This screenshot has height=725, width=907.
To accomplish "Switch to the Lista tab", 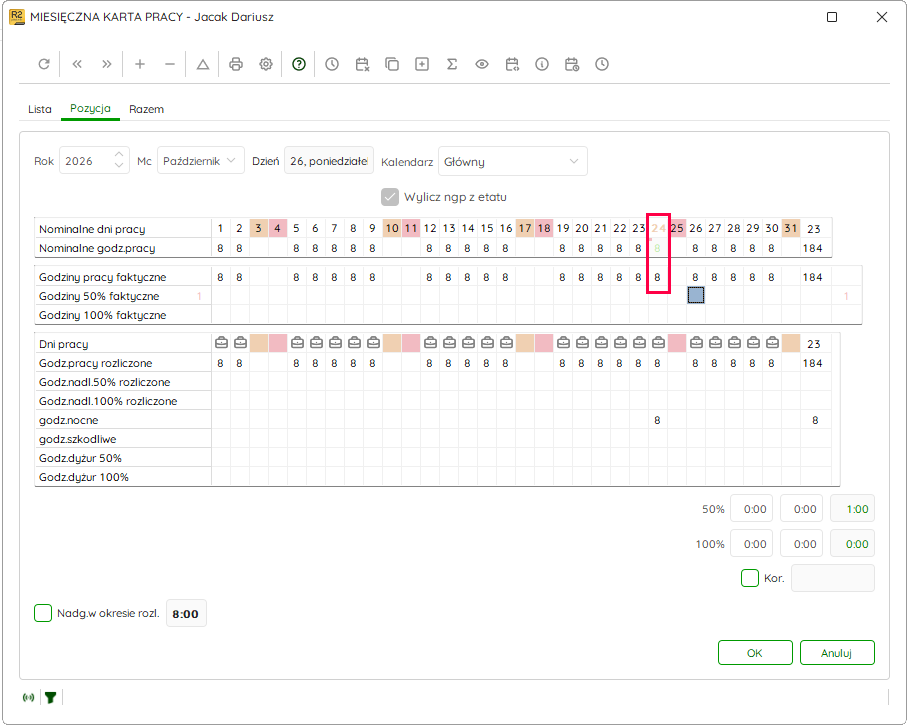I will pos(40,109).
